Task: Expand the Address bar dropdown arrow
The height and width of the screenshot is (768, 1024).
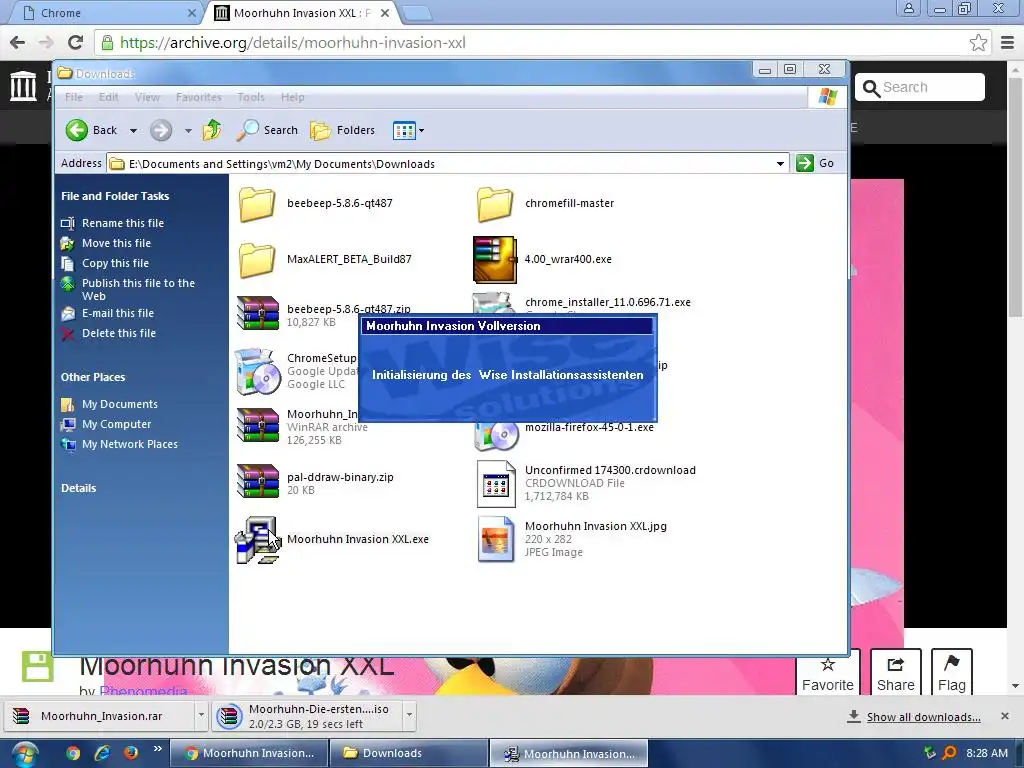Action: pos(780,164)
